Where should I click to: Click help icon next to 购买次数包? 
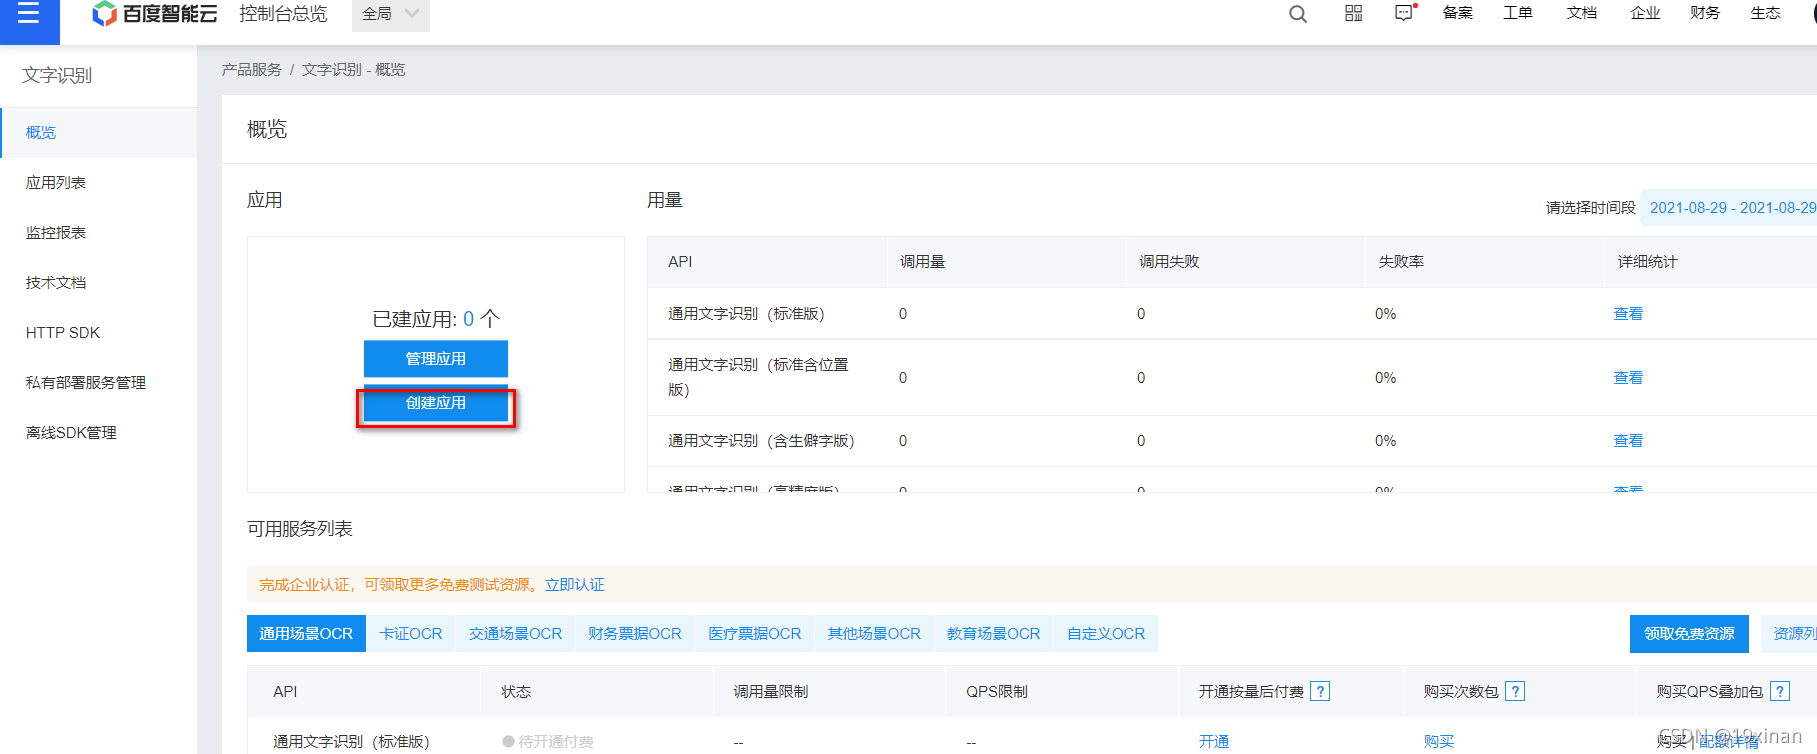[x=1515, y=691]
